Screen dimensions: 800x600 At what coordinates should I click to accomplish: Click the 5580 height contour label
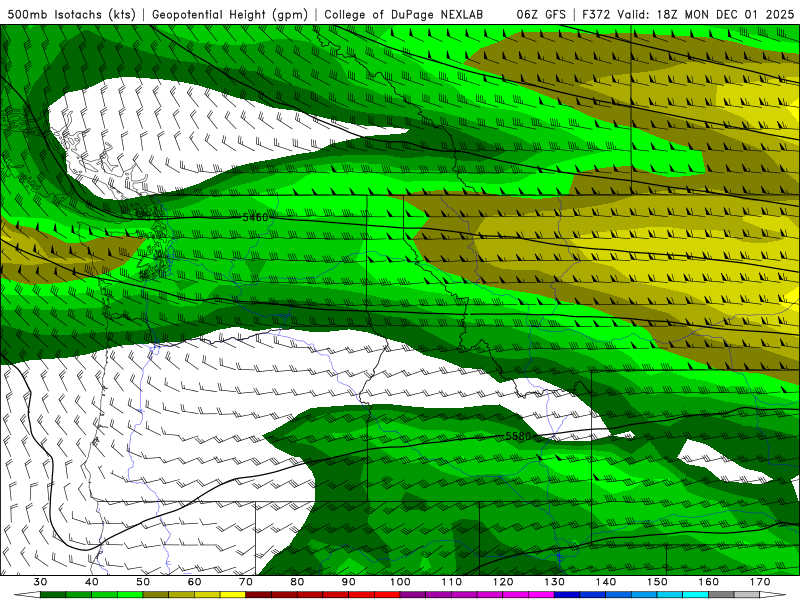pos(518,436)
